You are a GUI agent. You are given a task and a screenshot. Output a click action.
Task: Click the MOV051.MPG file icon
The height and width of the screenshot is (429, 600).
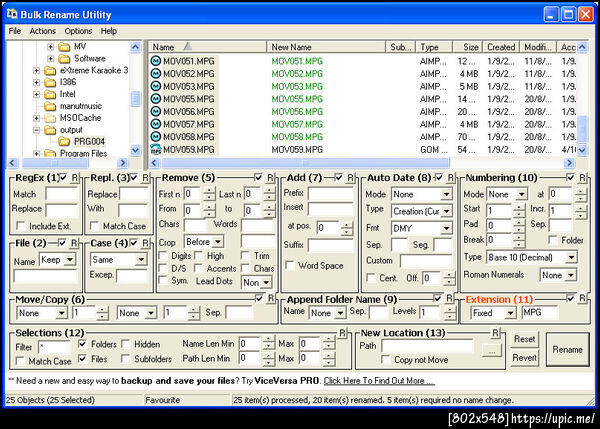[x=155, y=61]
